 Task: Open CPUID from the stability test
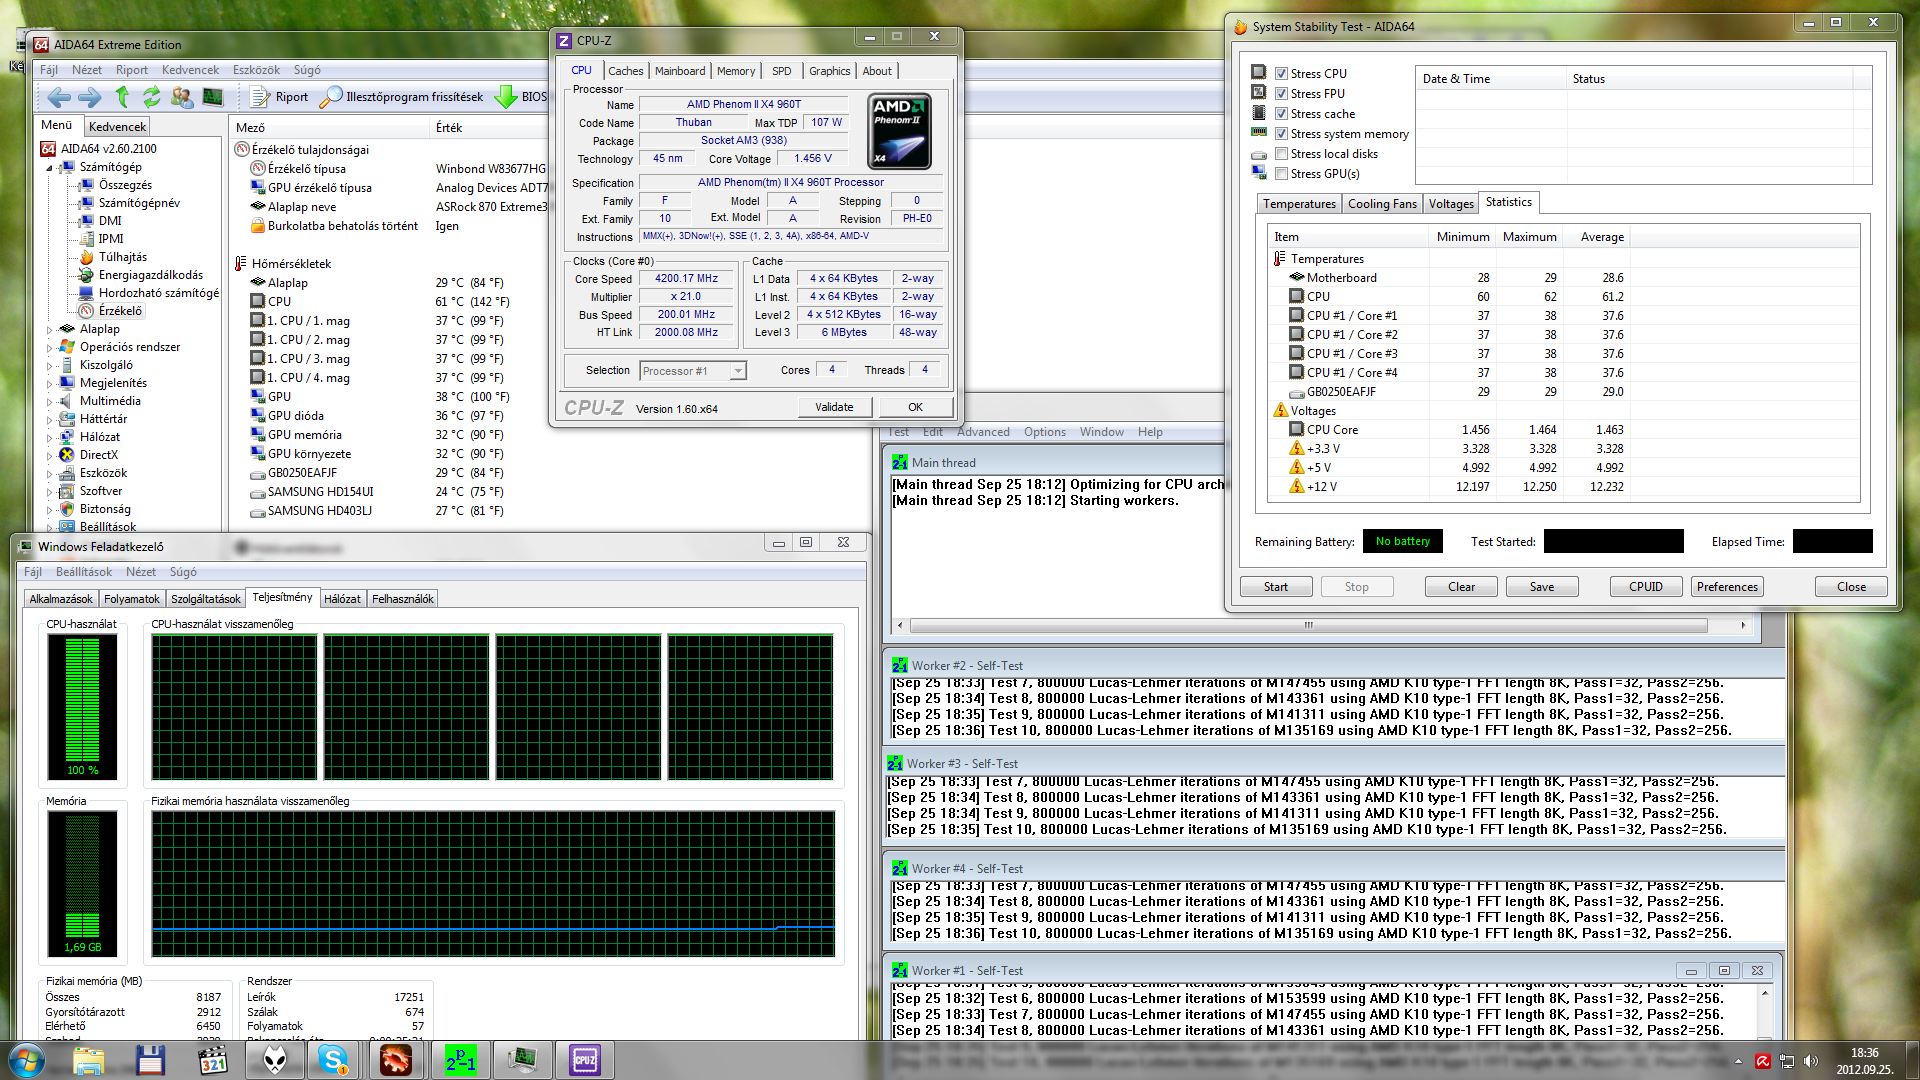coord(1645,587)
